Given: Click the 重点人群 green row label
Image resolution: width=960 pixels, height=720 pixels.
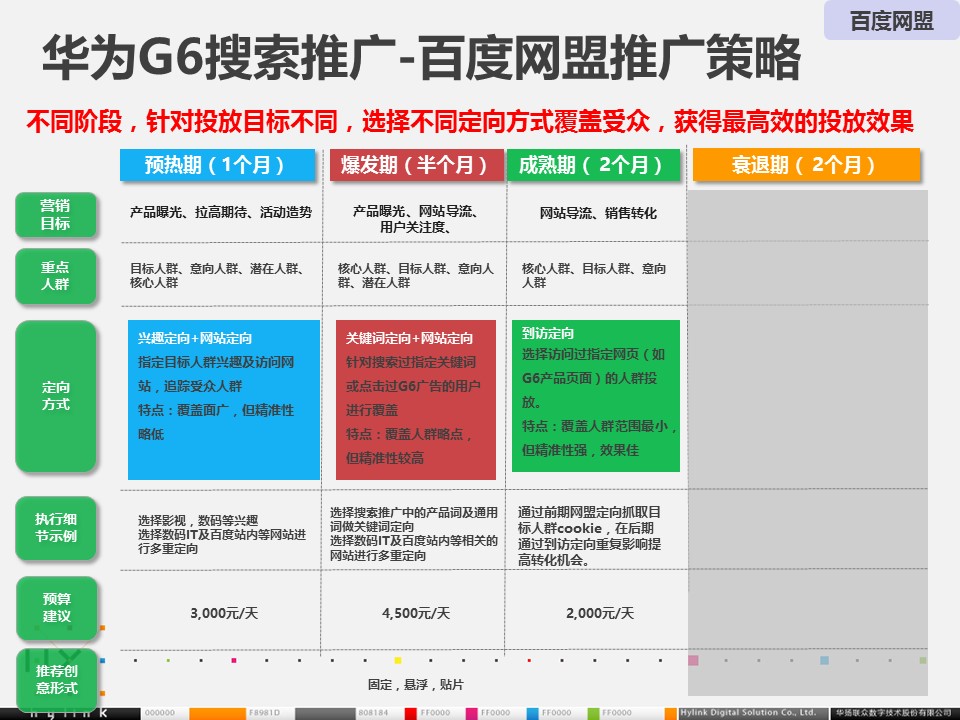Looking at the screenshot, I should (55, 276).
